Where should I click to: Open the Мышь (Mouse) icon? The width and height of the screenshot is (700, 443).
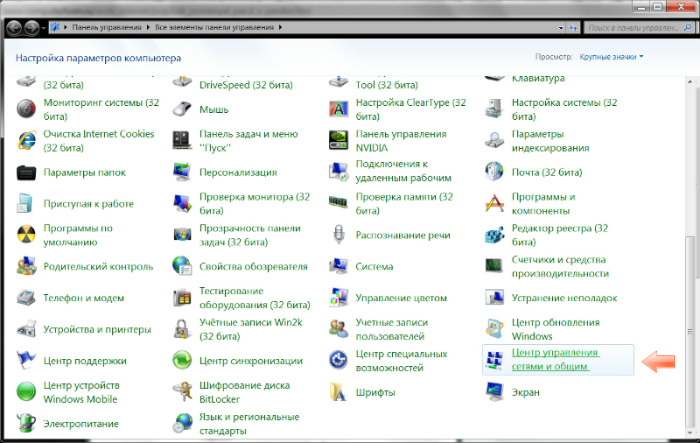182,109
